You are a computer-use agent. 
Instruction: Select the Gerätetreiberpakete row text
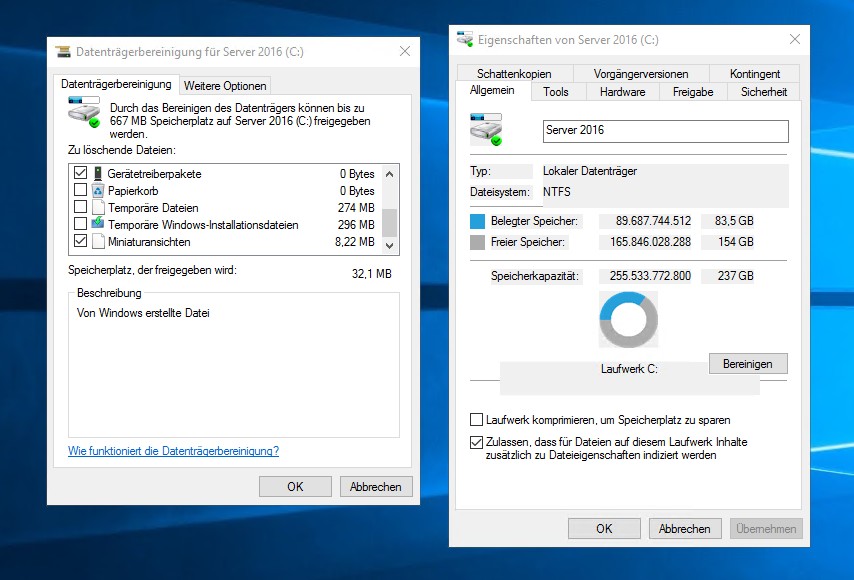155,174
